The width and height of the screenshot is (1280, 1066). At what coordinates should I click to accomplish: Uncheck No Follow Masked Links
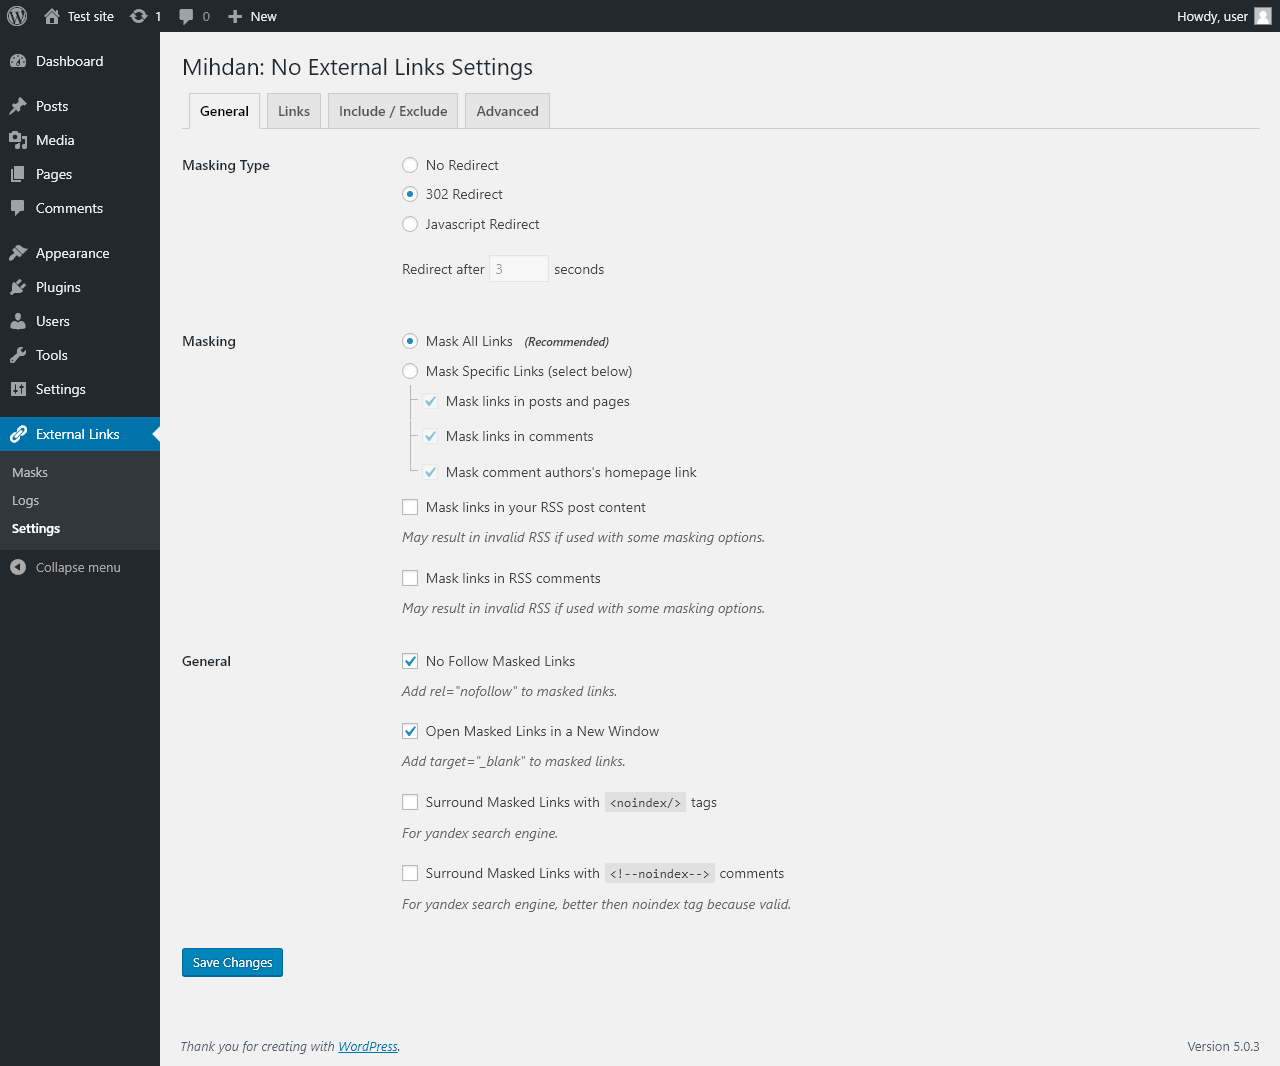[410, 661]
